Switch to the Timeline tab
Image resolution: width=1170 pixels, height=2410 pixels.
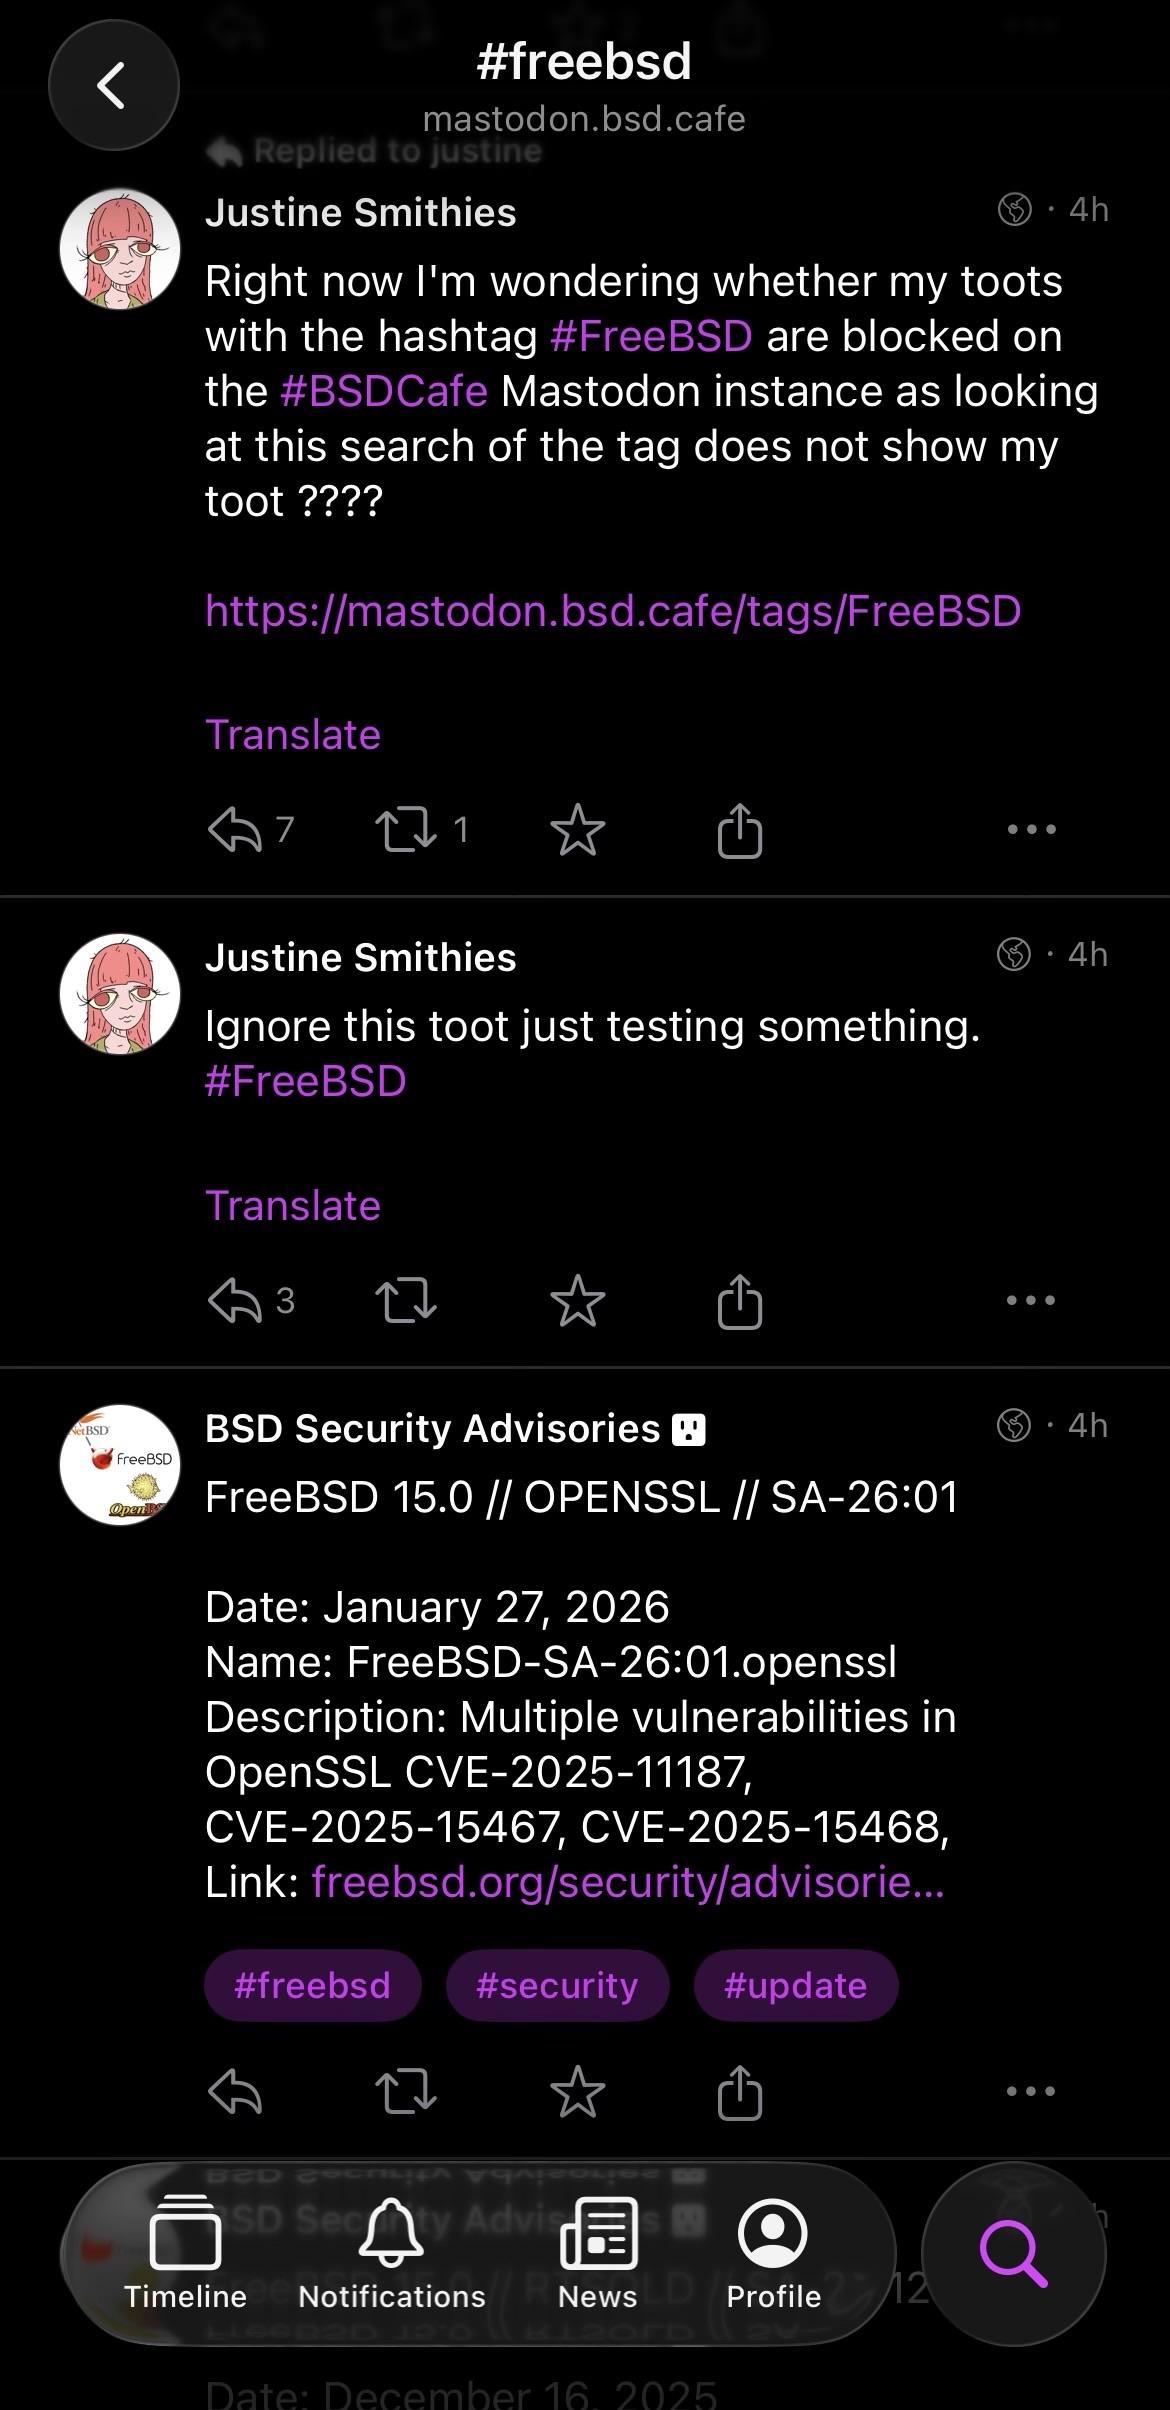point(185,2255)
